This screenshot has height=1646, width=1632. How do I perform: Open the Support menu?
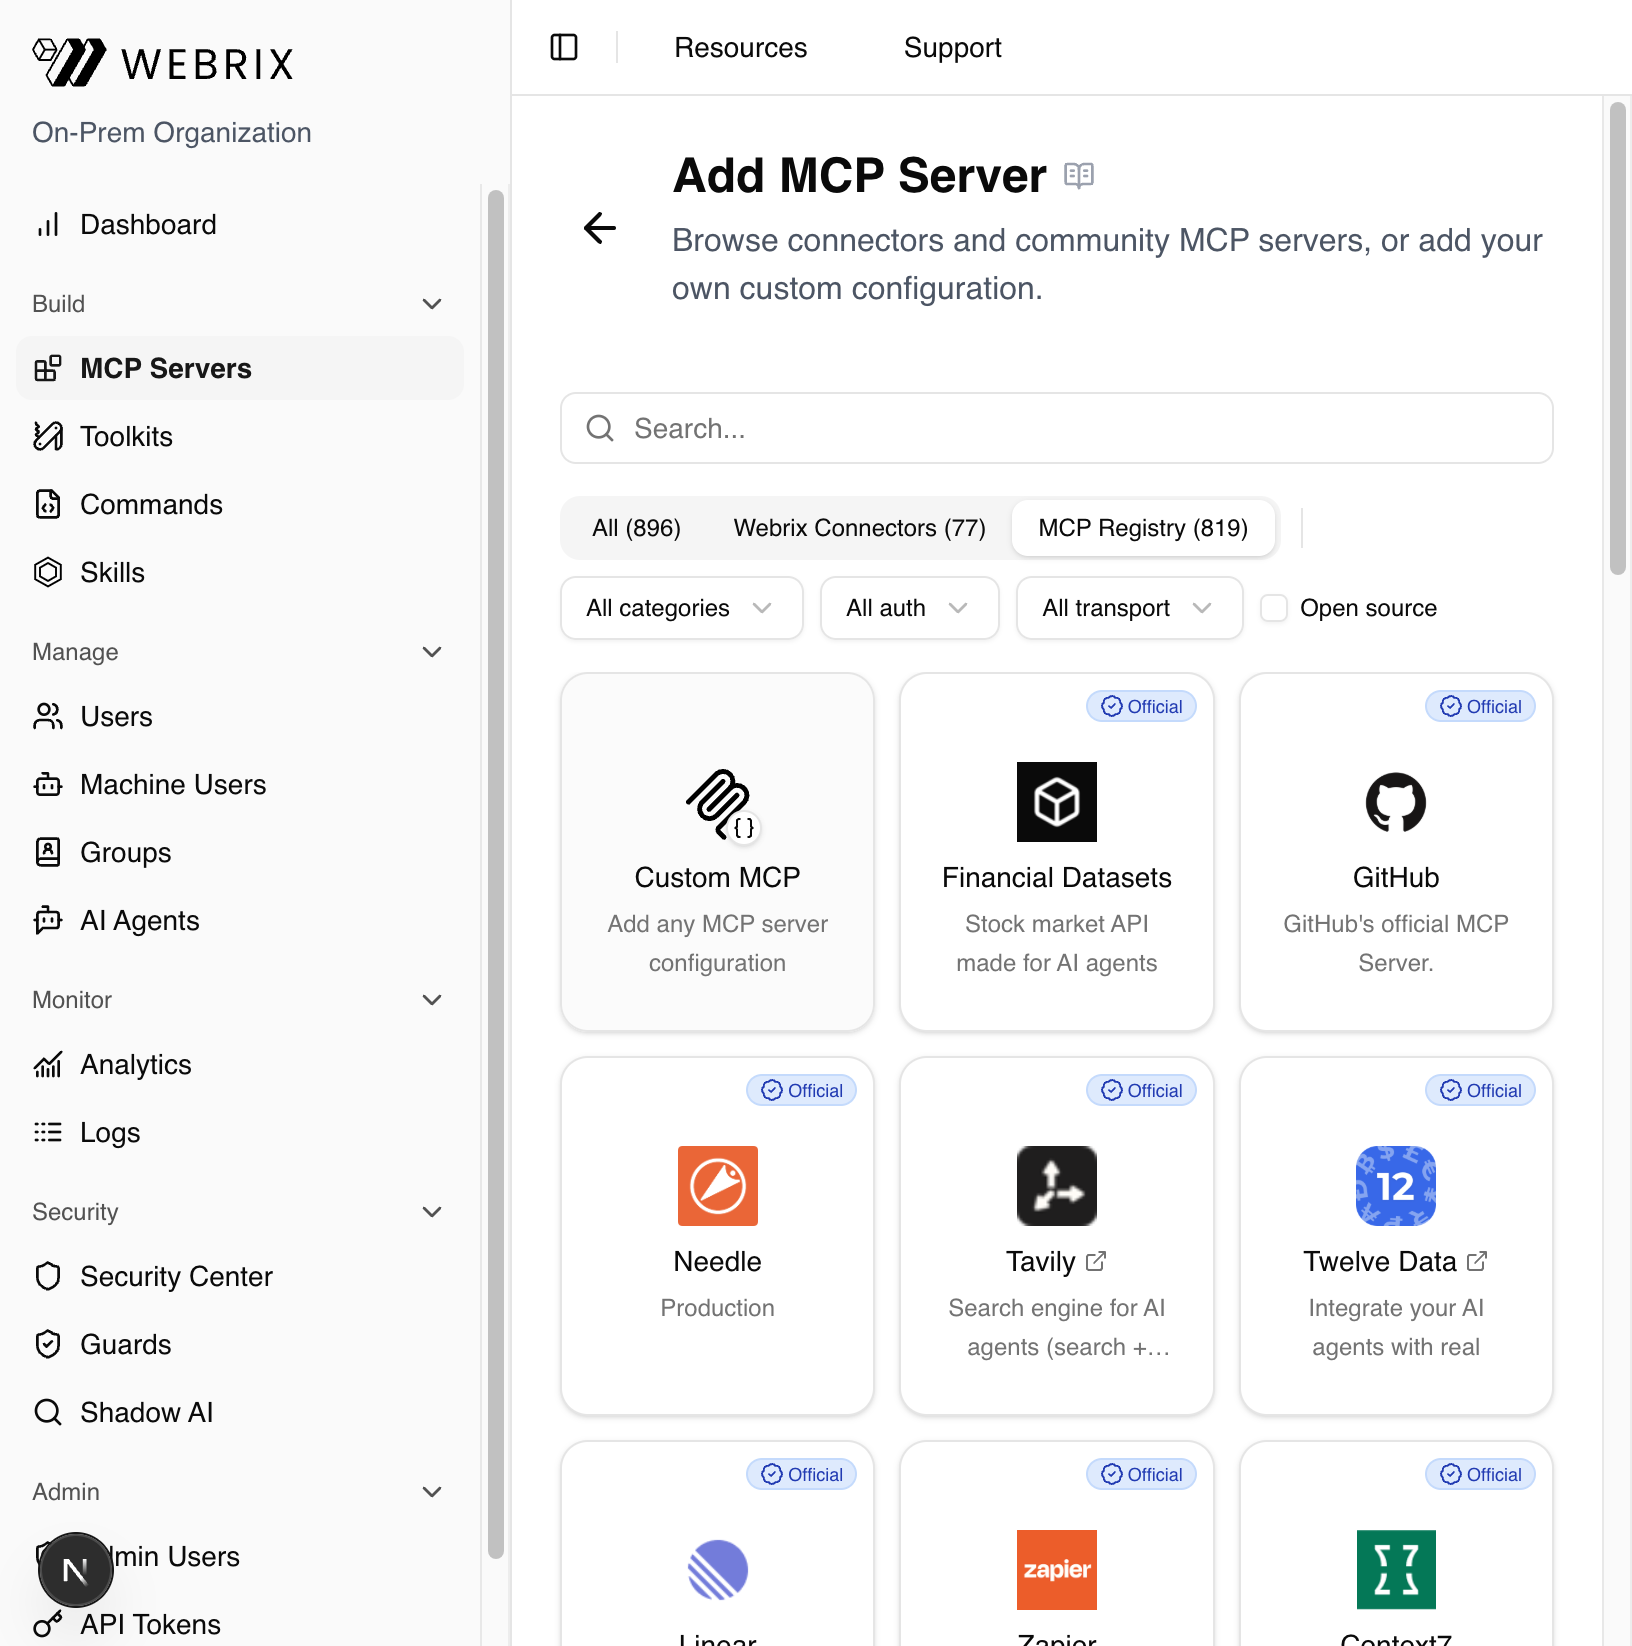(953, 47)
